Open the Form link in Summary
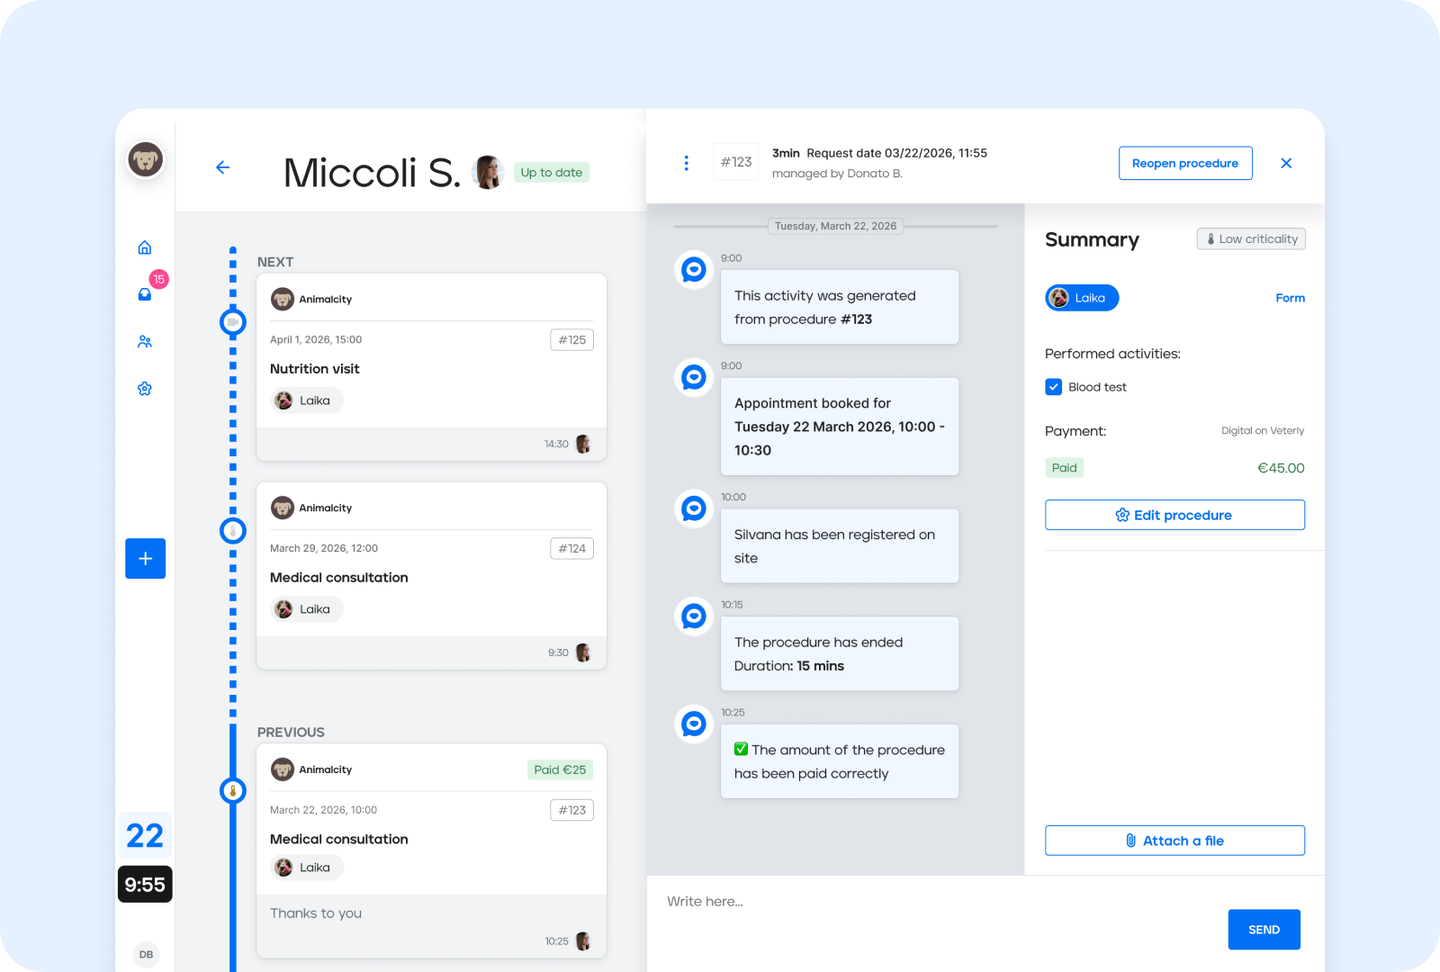Screen dimensions: 1440x972 click(x=1290, y=298)
